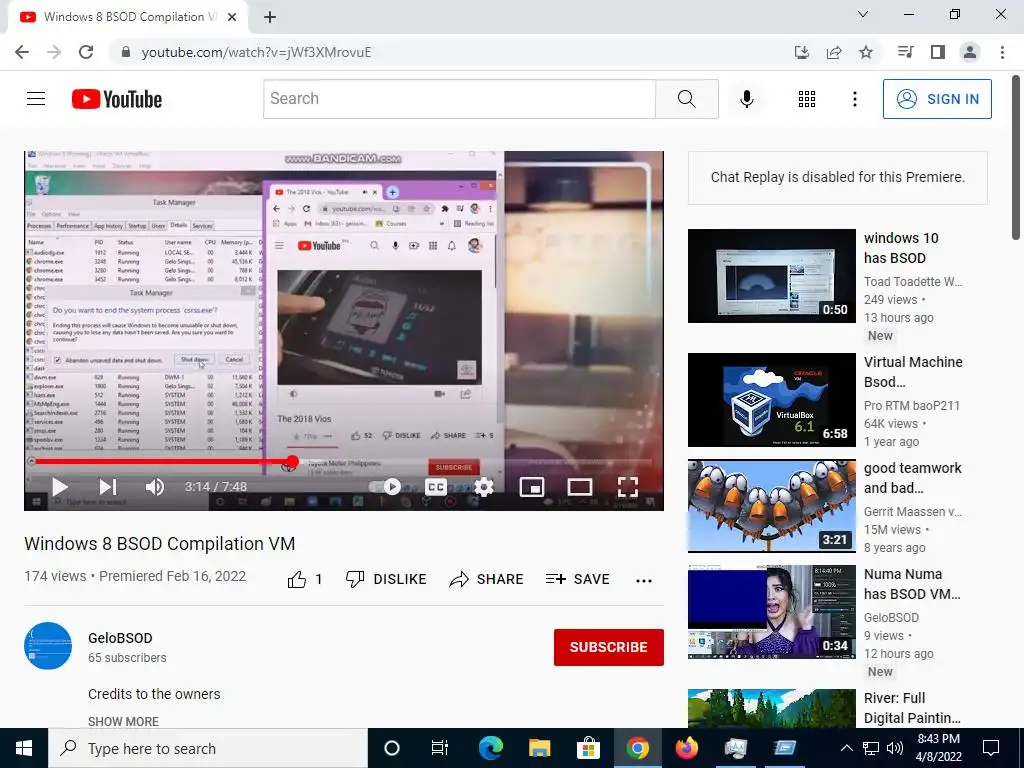Image resolution: width=1024 pixels, height=768 pixels.
Task: Toggle theater mode
Action: coord(580,487)
